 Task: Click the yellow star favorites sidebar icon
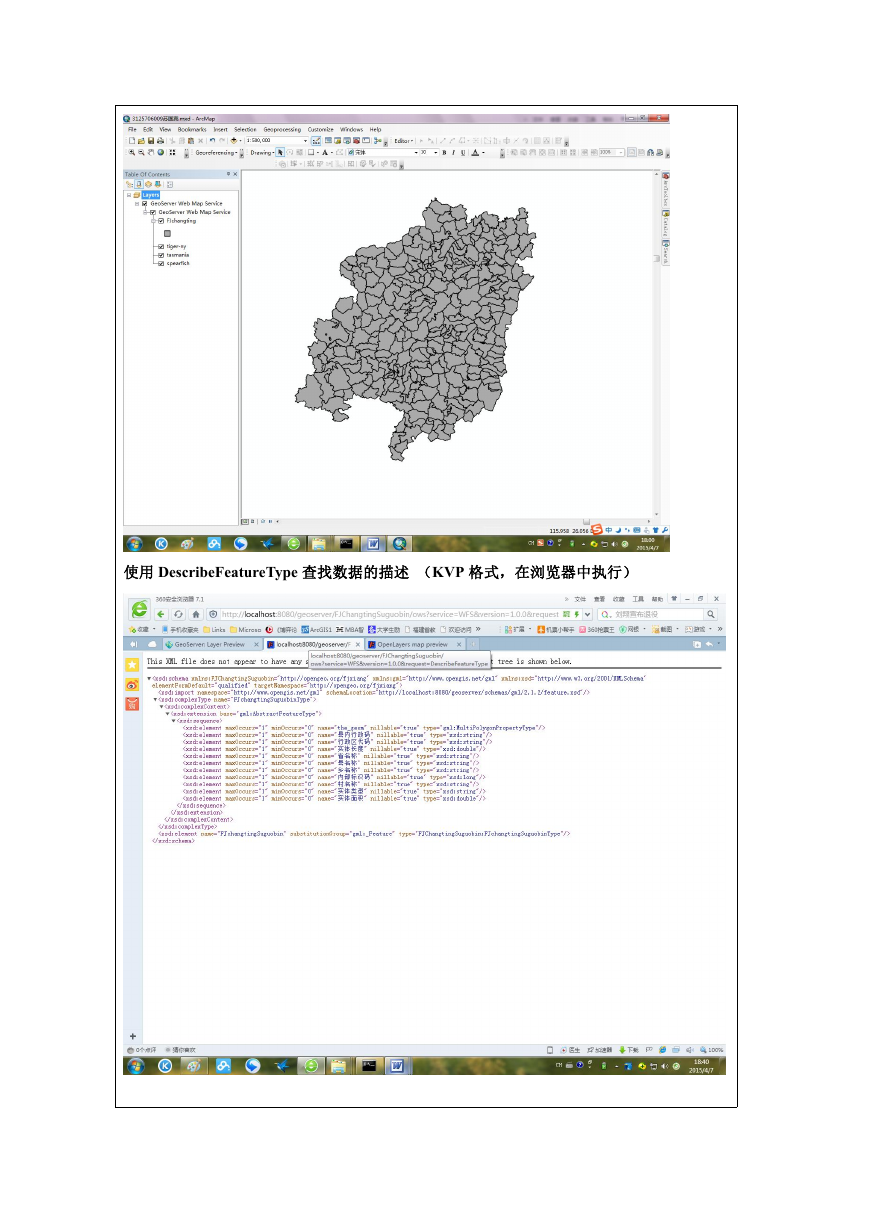coord(132,664)
